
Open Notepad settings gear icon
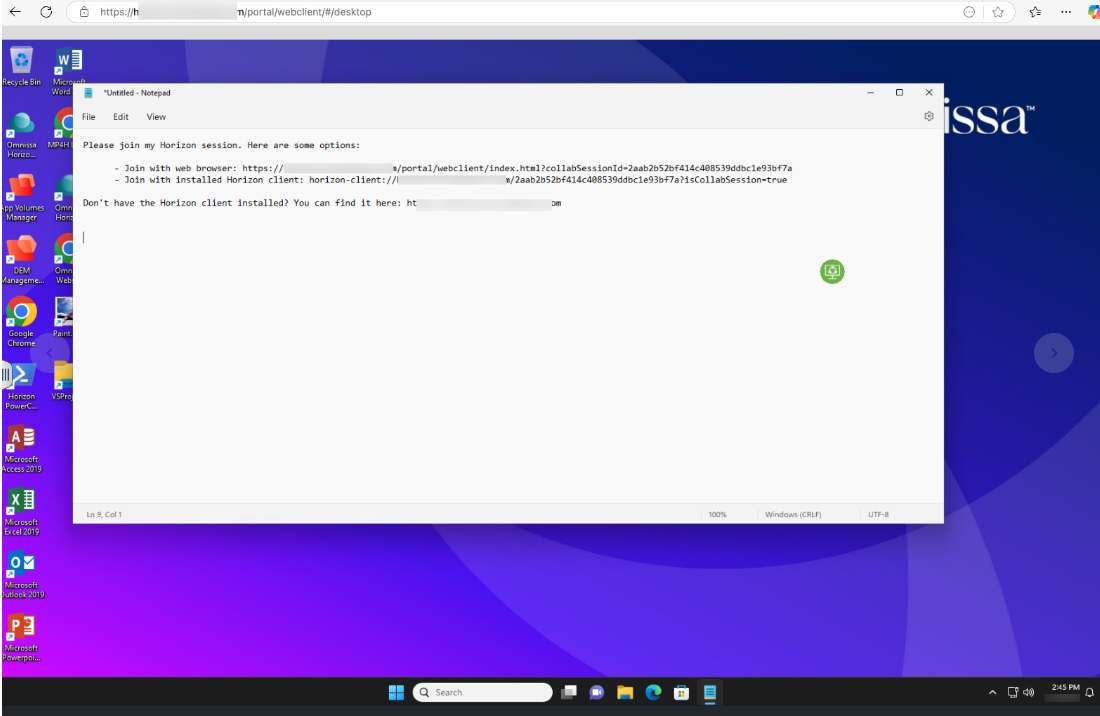coord(929,117)
